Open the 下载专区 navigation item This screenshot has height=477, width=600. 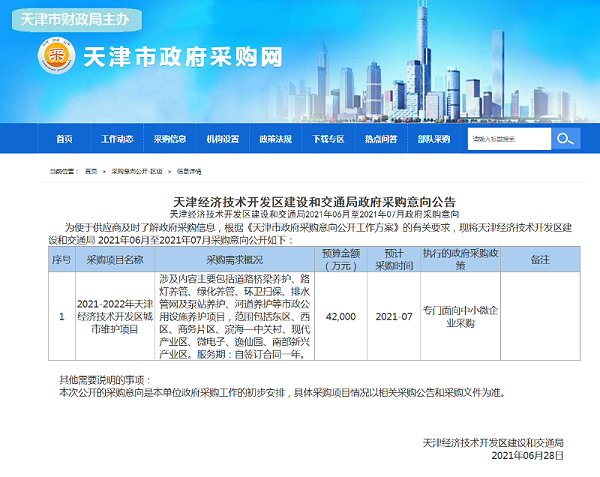click(x=328, y=139)
